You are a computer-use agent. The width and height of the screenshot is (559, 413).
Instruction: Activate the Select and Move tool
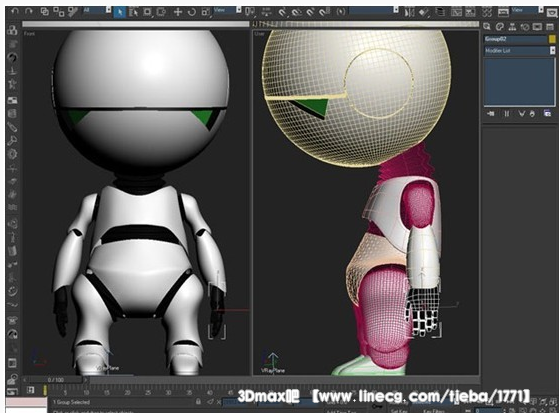click(178, 12)
